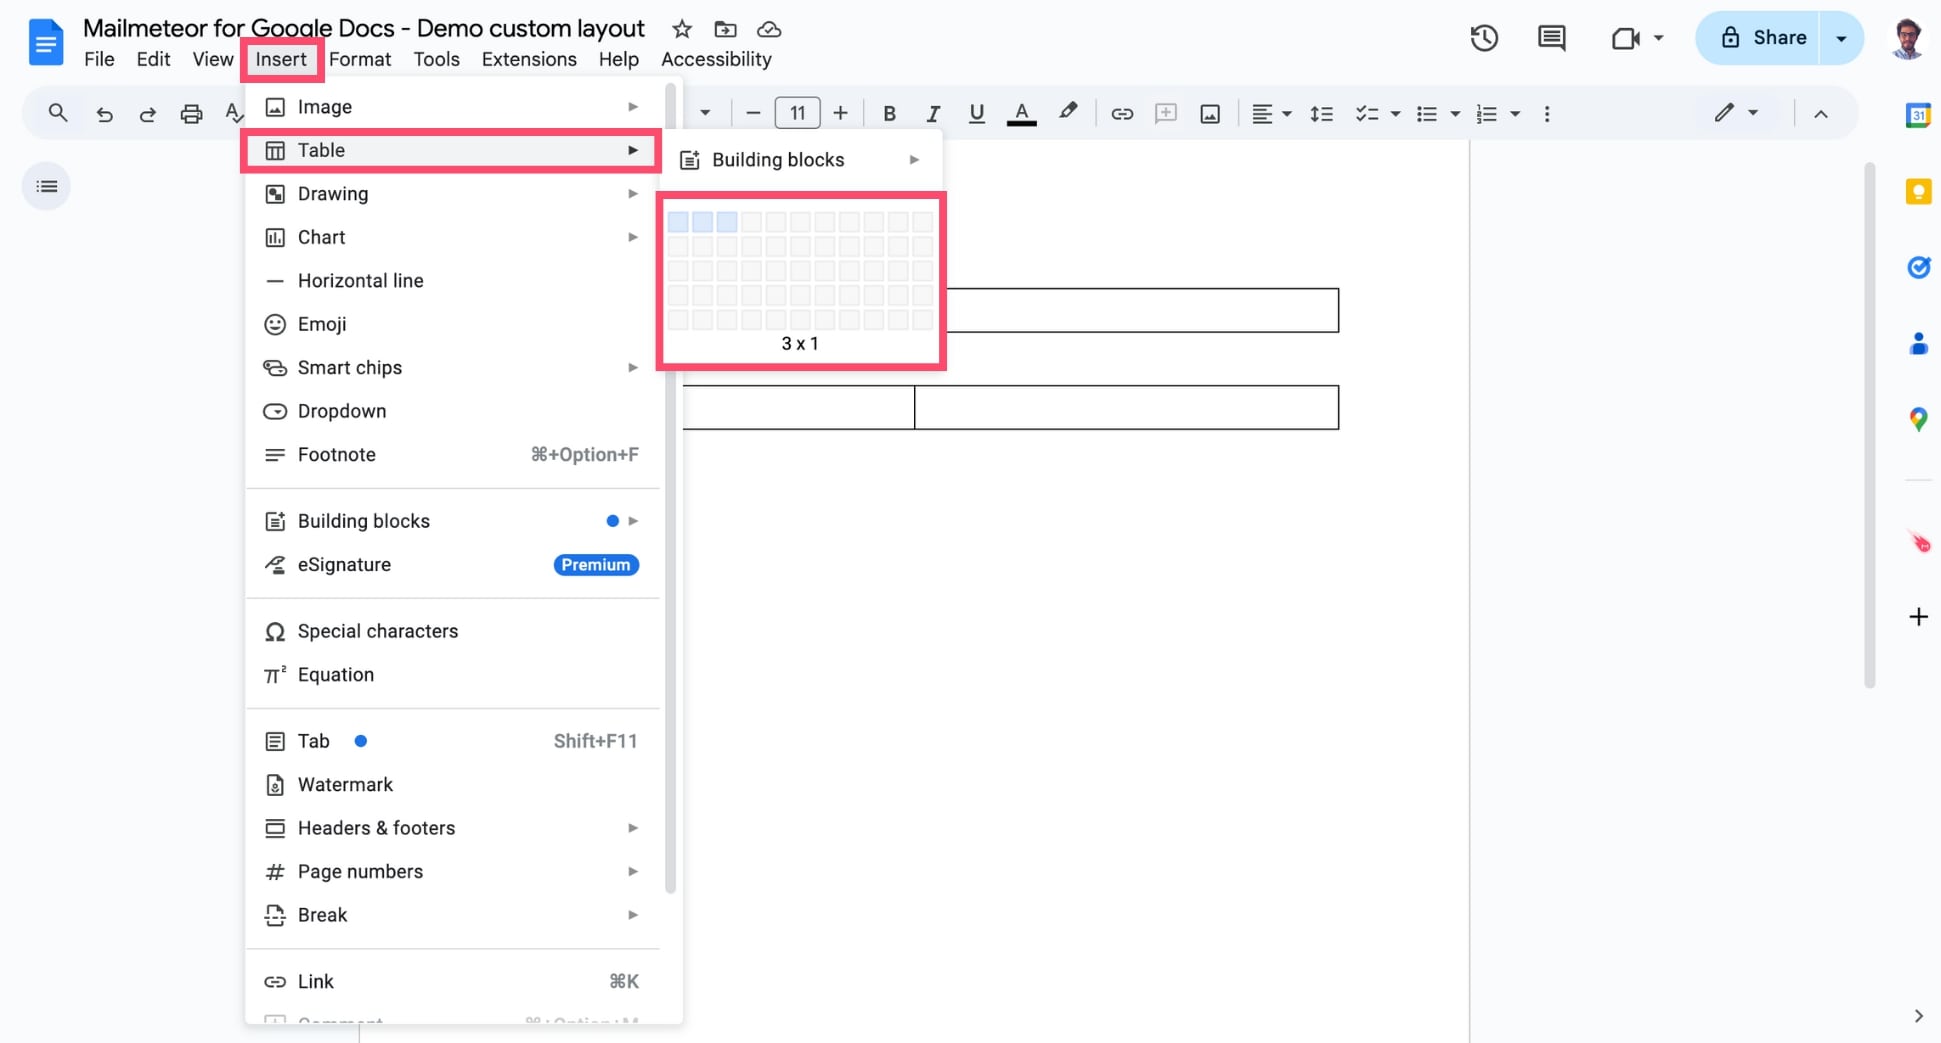Open numbered list options arrow
1941x1043 pixels.
tap(1515, 114)
